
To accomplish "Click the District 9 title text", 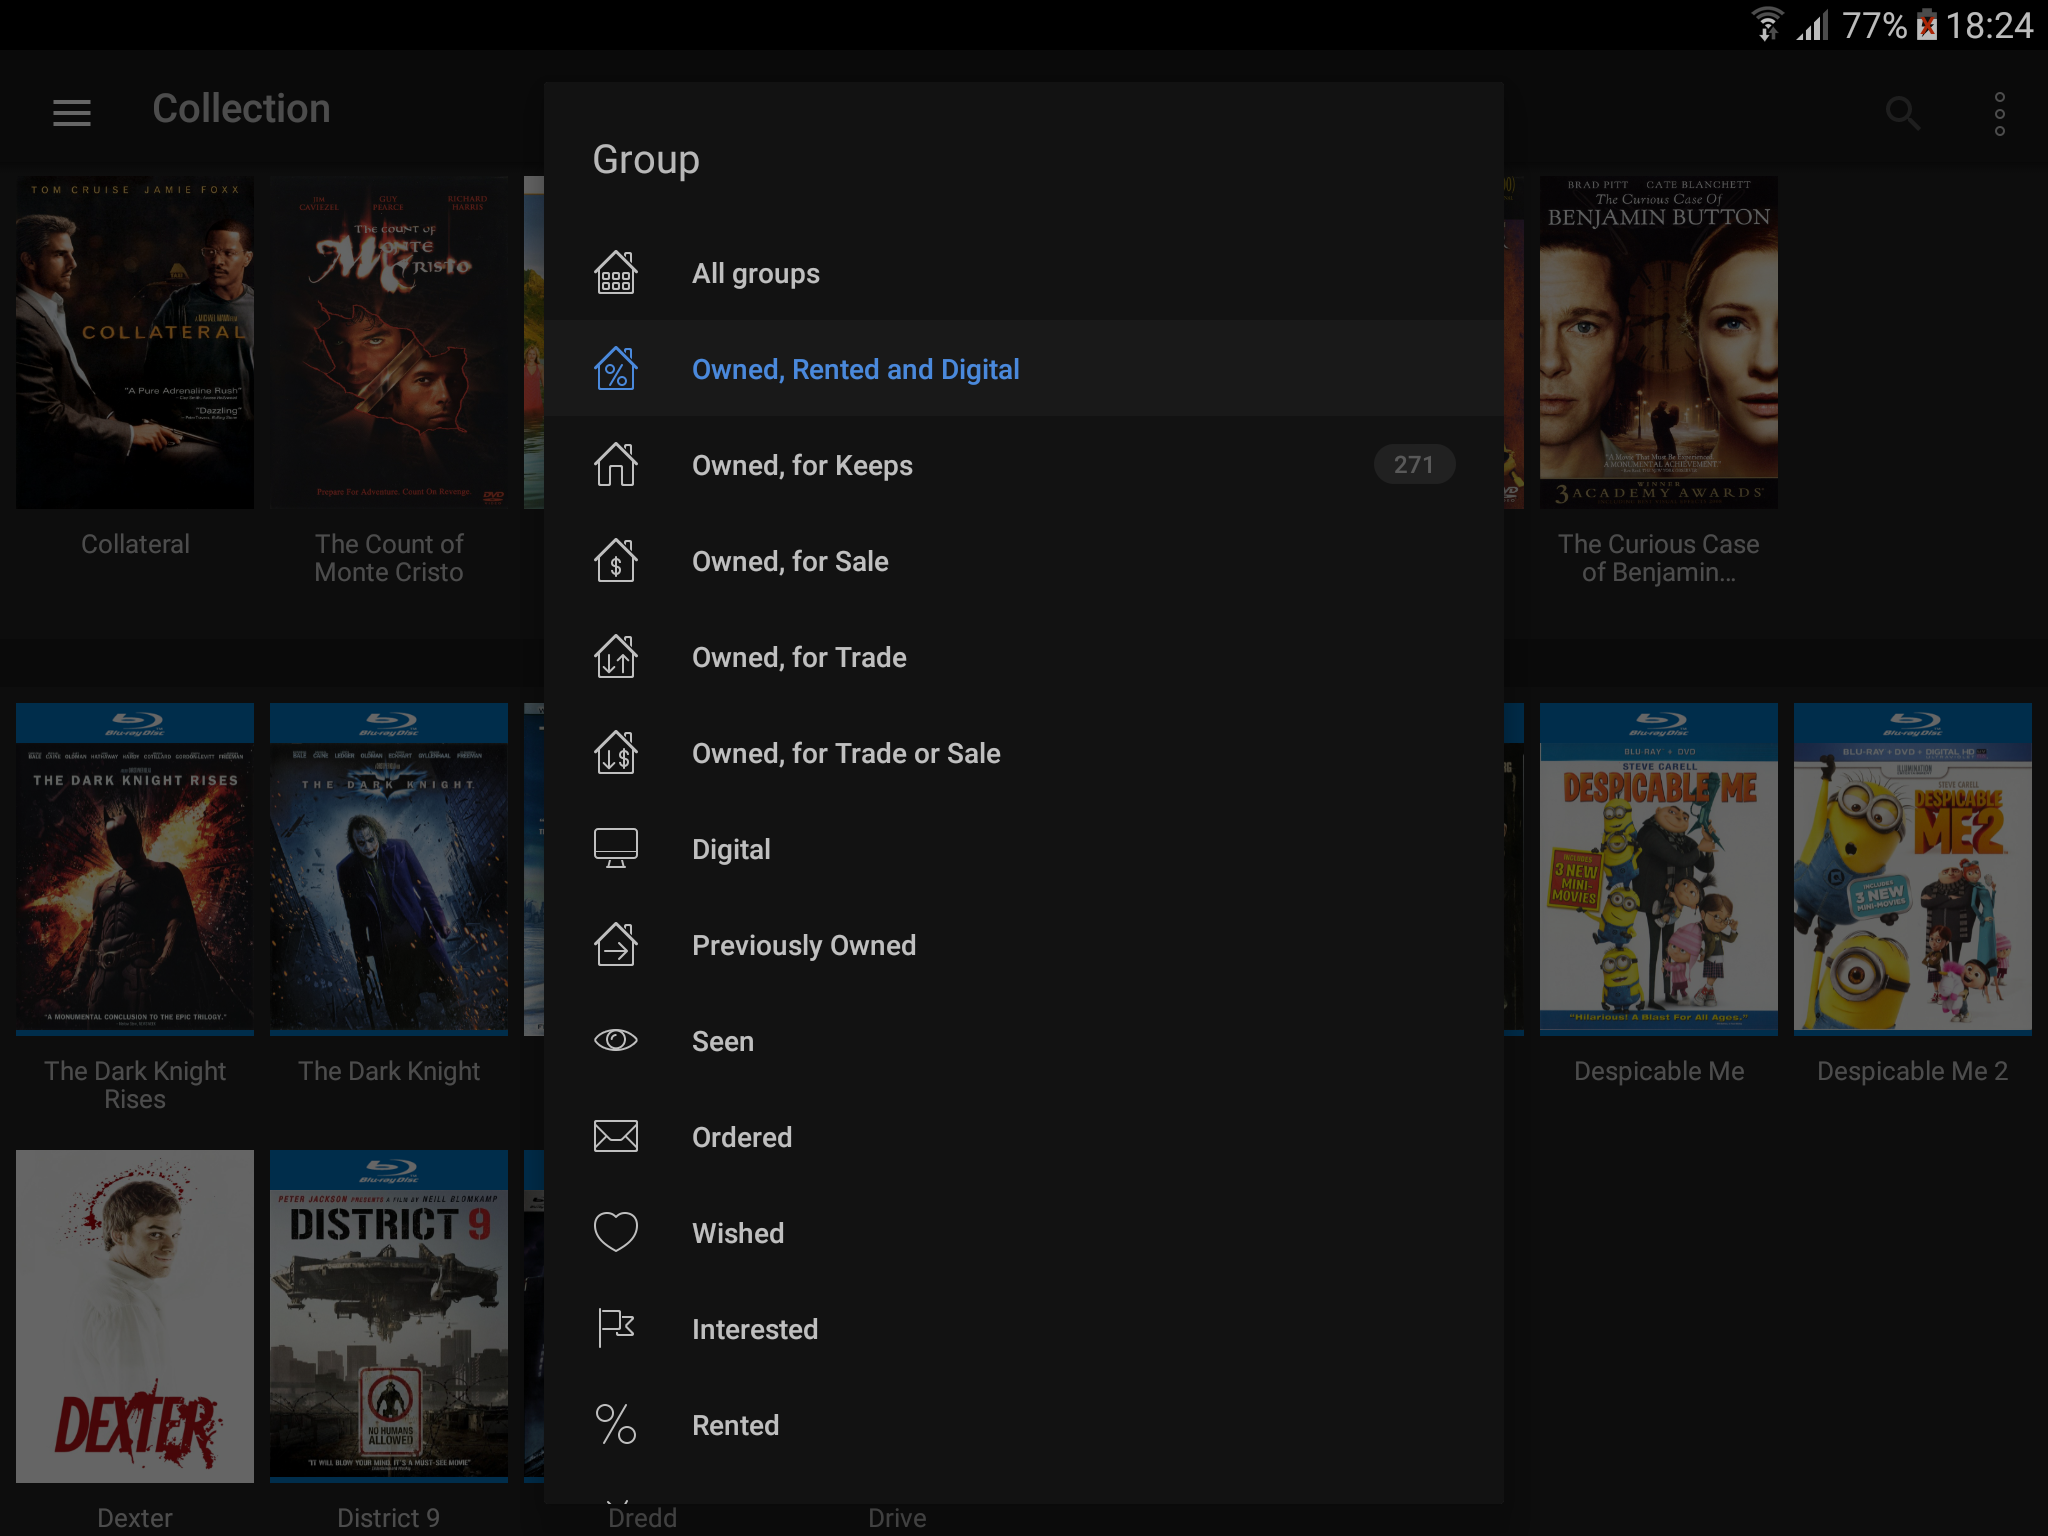I will tap(389, 1518).
